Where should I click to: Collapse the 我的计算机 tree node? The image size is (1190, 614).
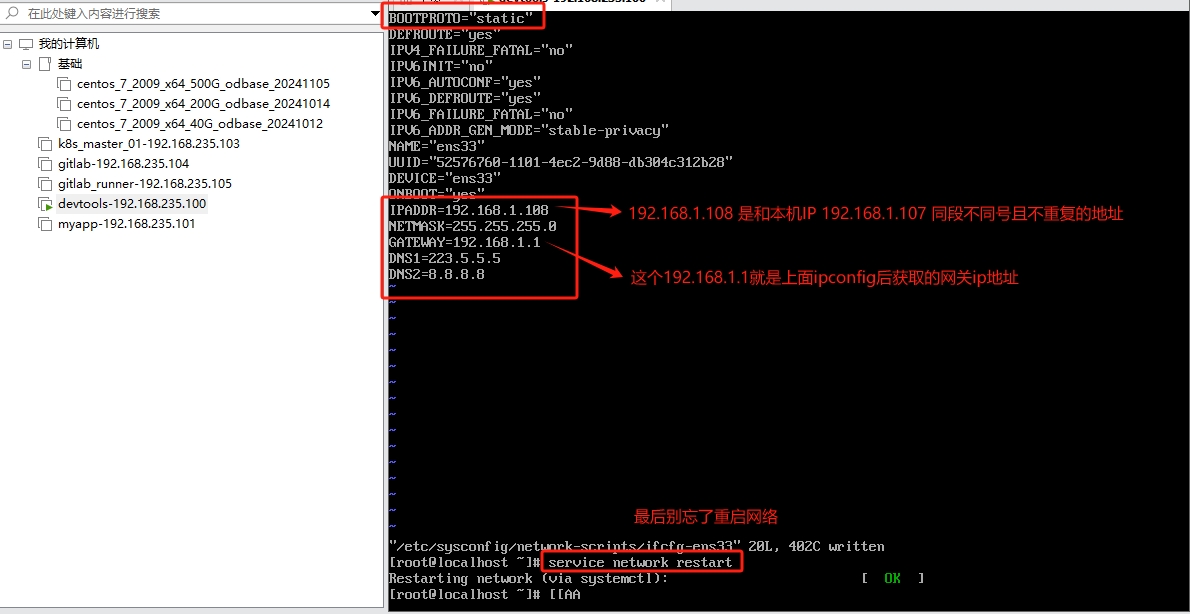(8, 44)
